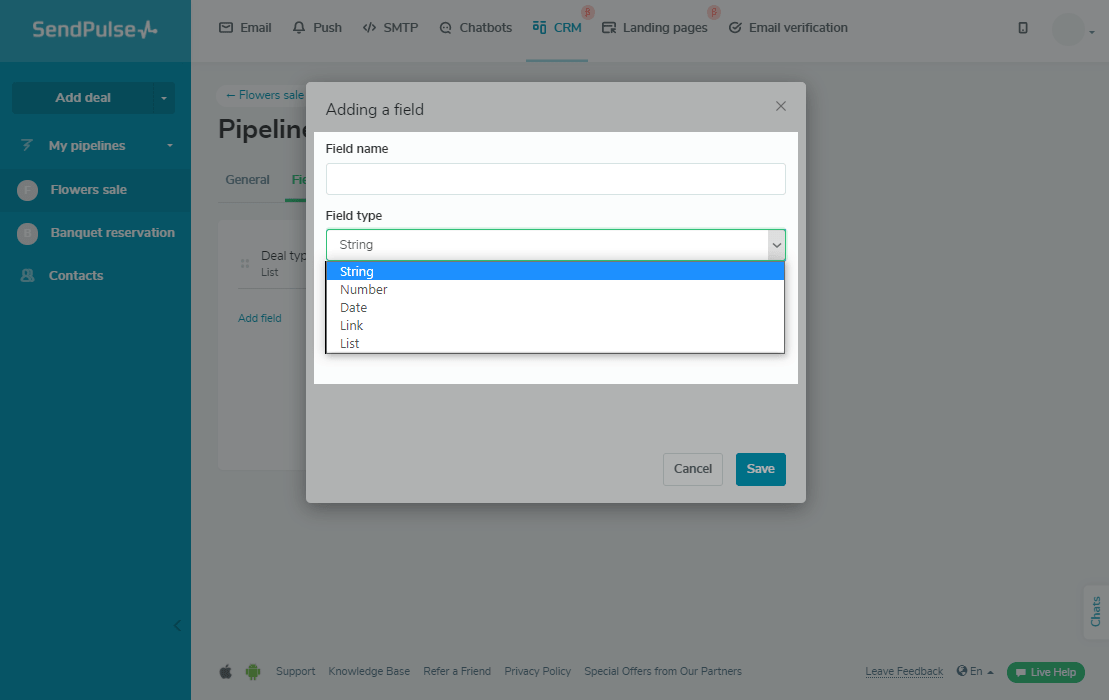The image size is (1109, 700).
Task: Collapse the sidebar with the chevron arrow
Action: (178, 626)
